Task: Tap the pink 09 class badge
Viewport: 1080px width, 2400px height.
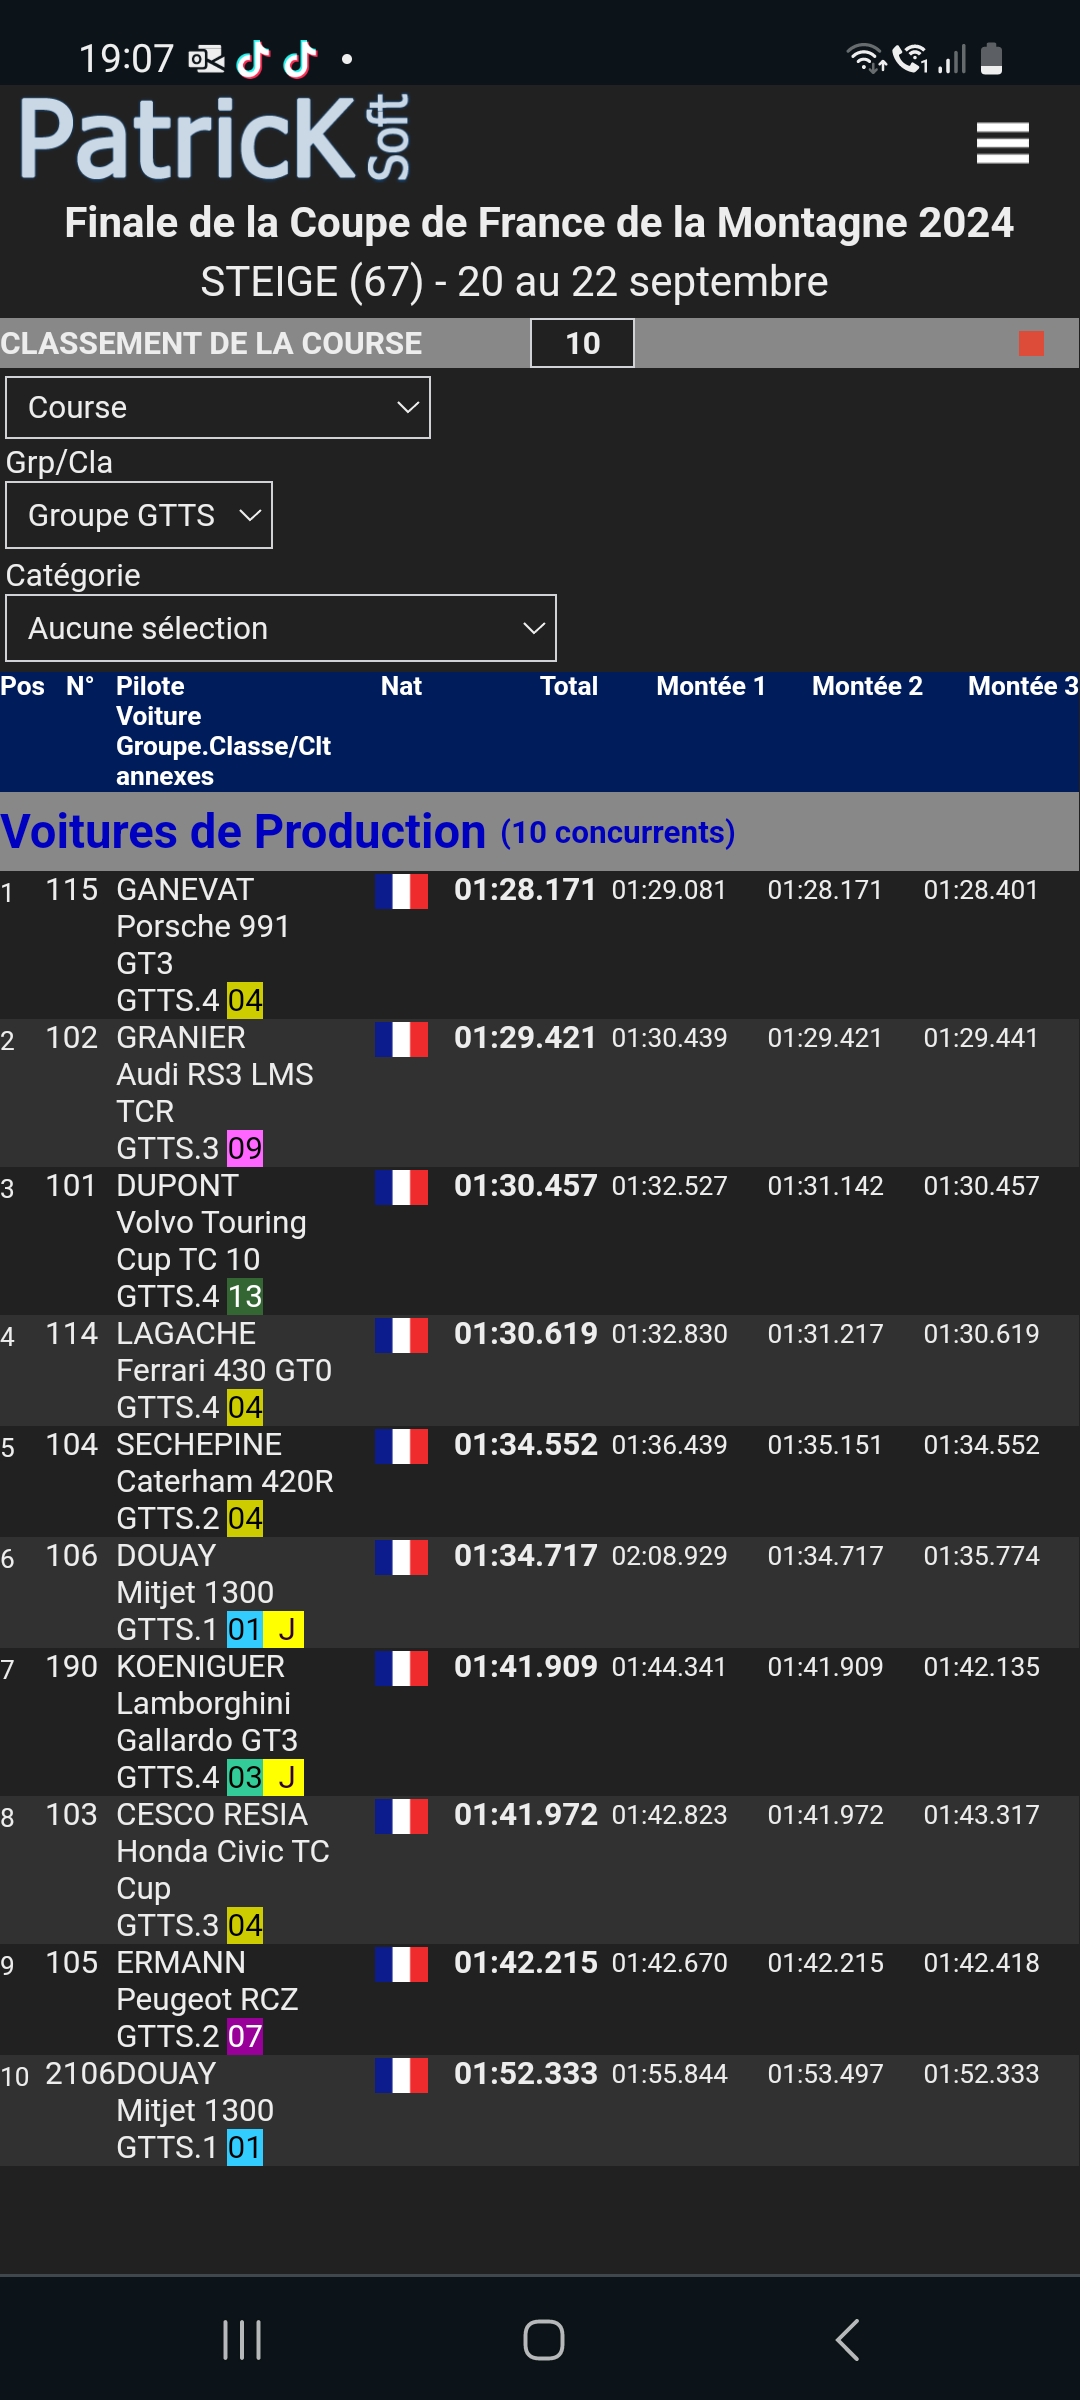Action: coord(245,1149)
